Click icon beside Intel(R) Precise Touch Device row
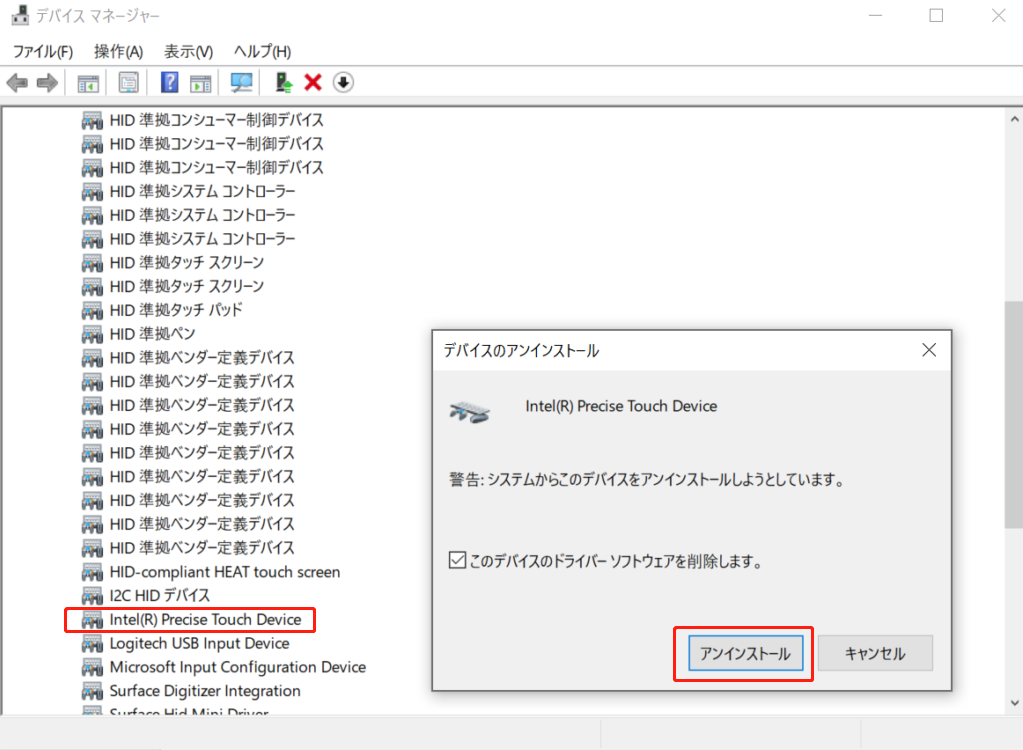The width and height of the screenshot is (1023, 750). click(x=92, y=620)
